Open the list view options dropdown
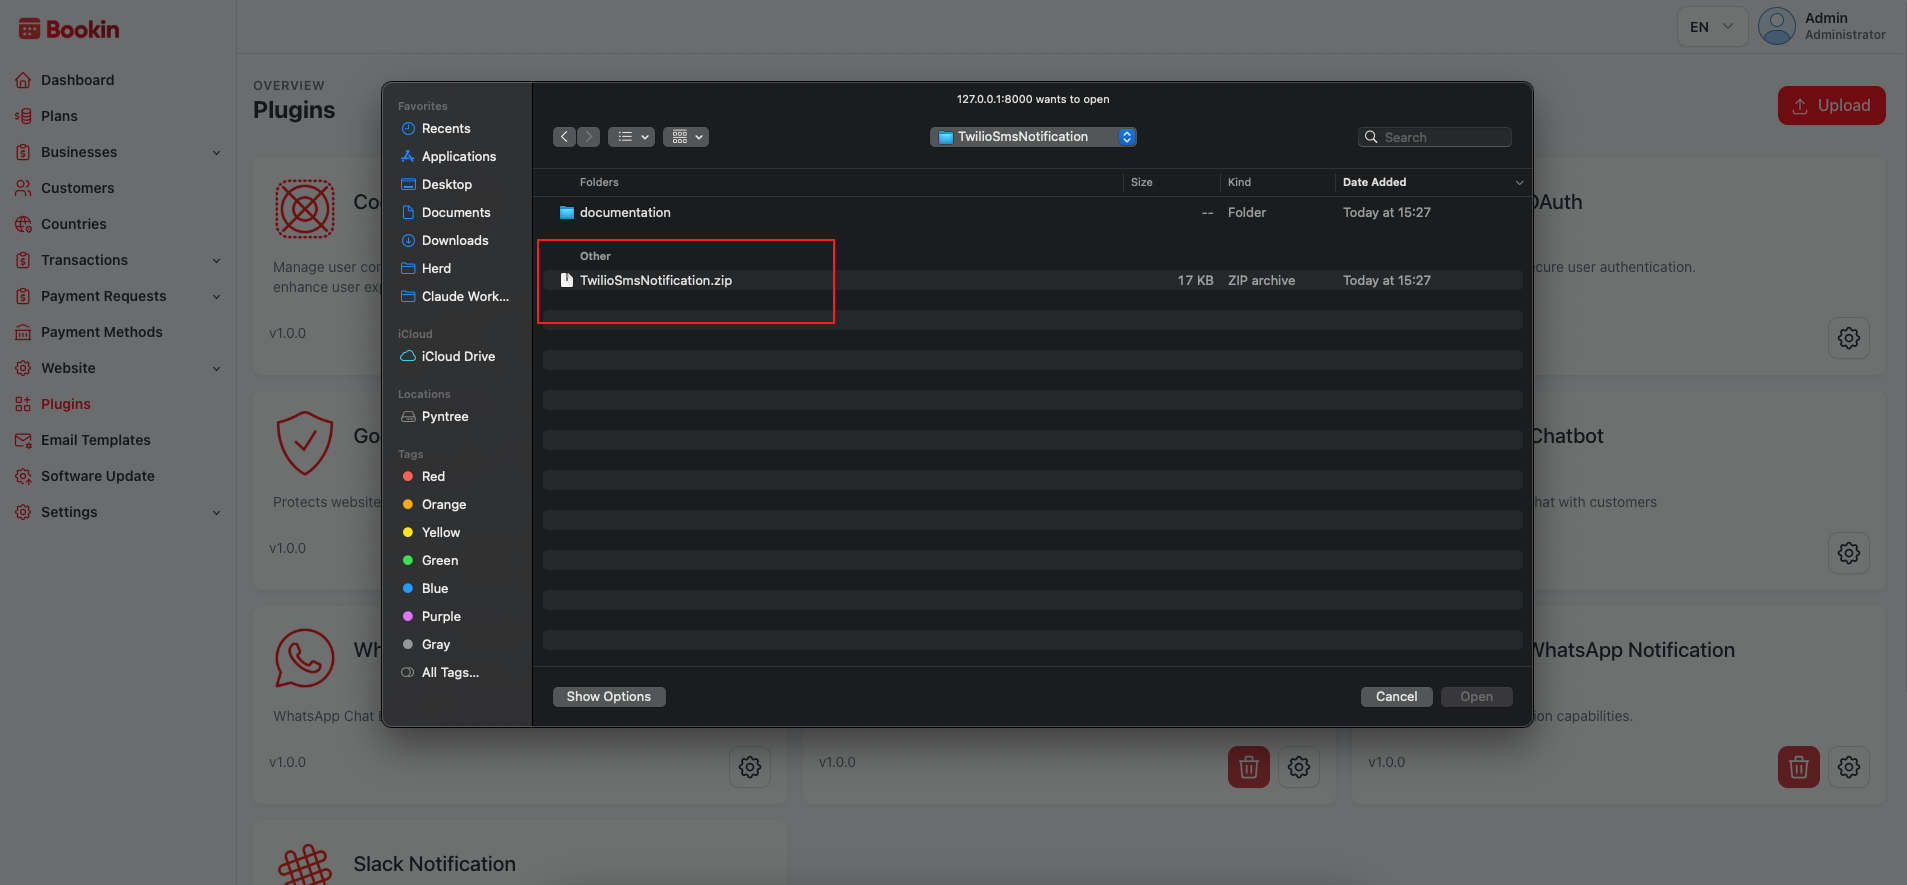 (631, 137)
